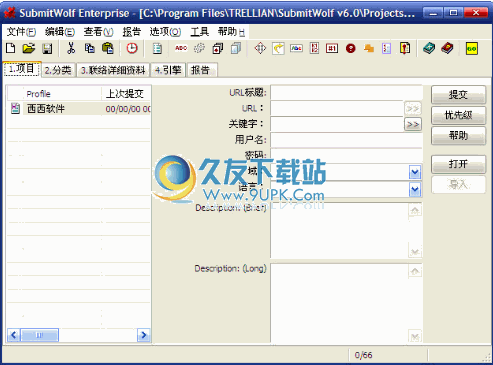
Task: Click the 提交 button
Action: tap(458, 95)
